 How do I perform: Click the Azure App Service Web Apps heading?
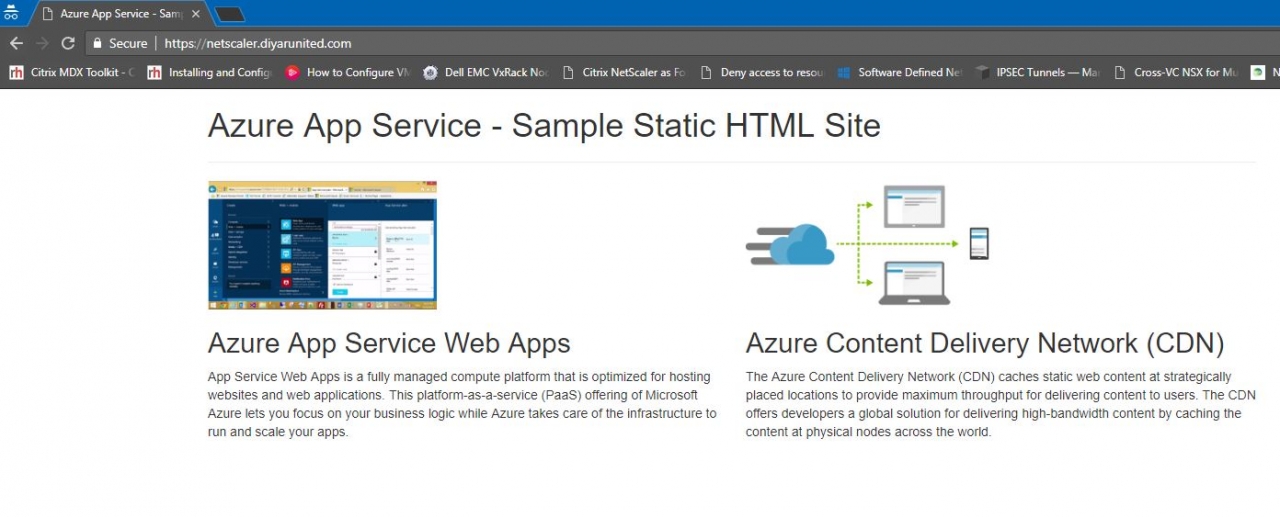(x=389, y=343)
